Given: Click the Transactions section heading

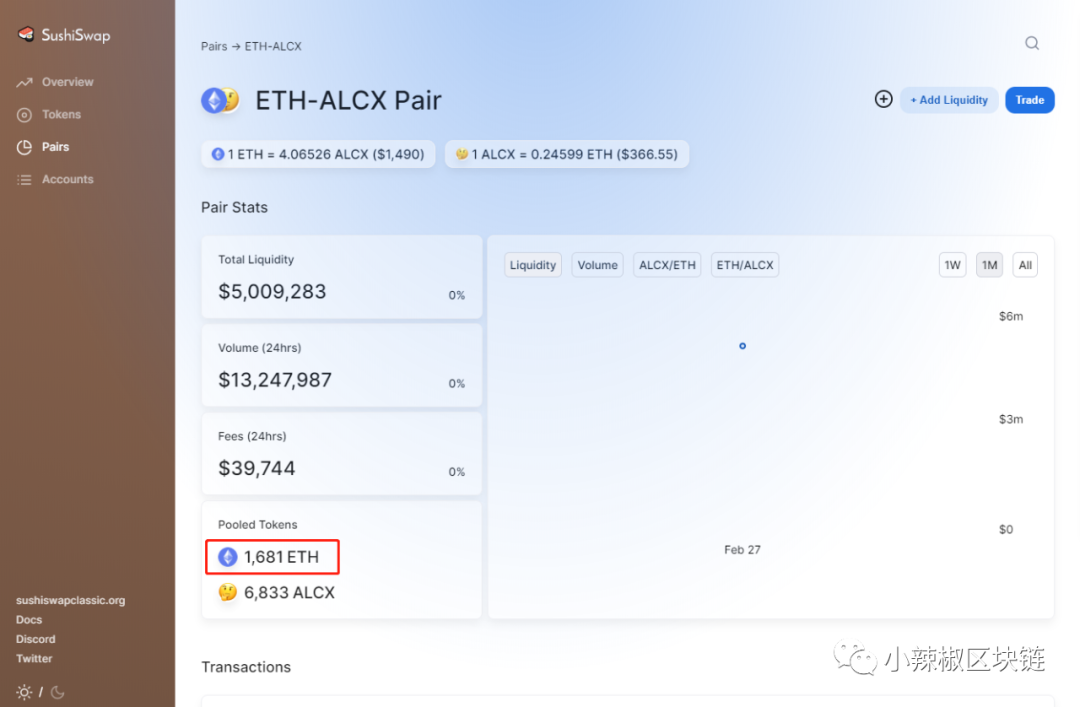Looking at the screenshot, I should coord(246,667).
